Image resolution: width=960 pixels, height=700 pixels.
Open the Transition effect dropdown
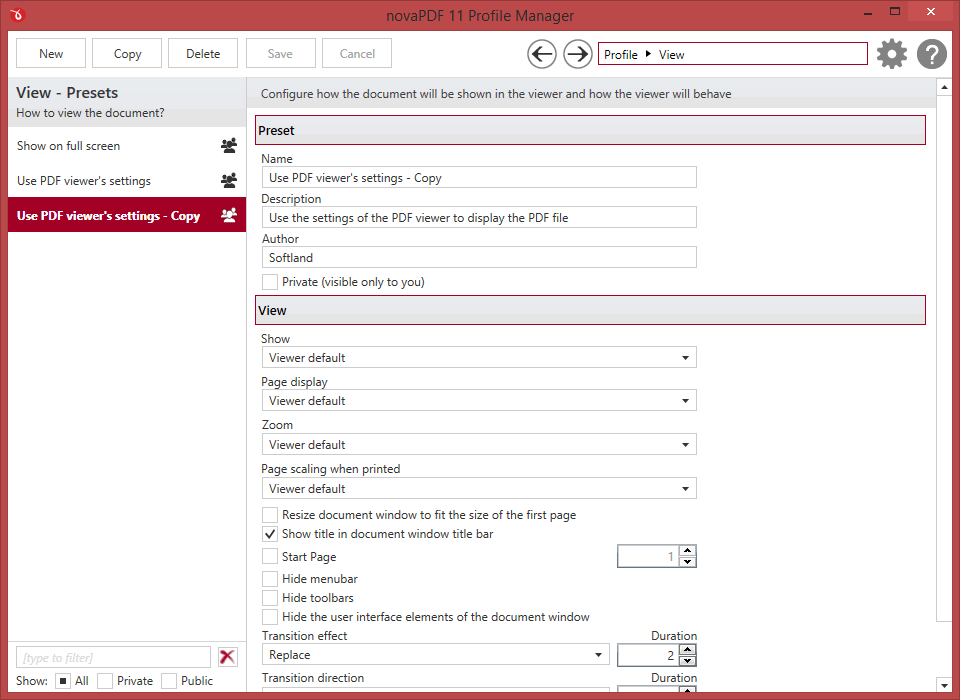[435, 655]
